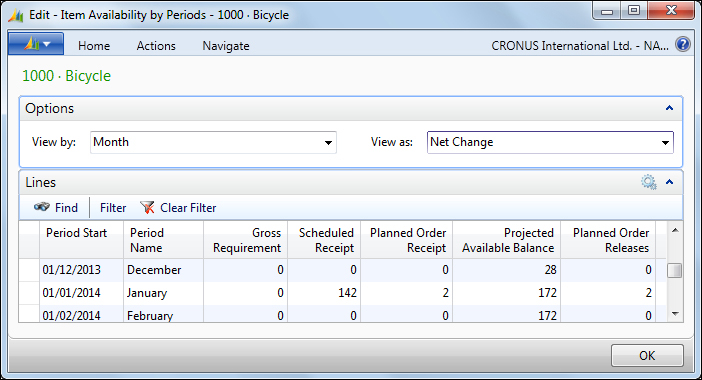Click the OK button

pos(647,355)
